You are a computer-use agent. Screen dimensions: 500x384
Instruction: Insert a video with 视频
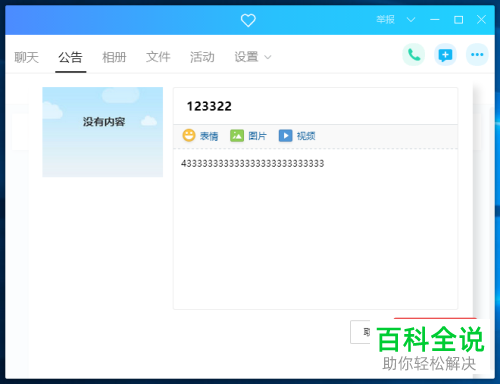[297, 136]
